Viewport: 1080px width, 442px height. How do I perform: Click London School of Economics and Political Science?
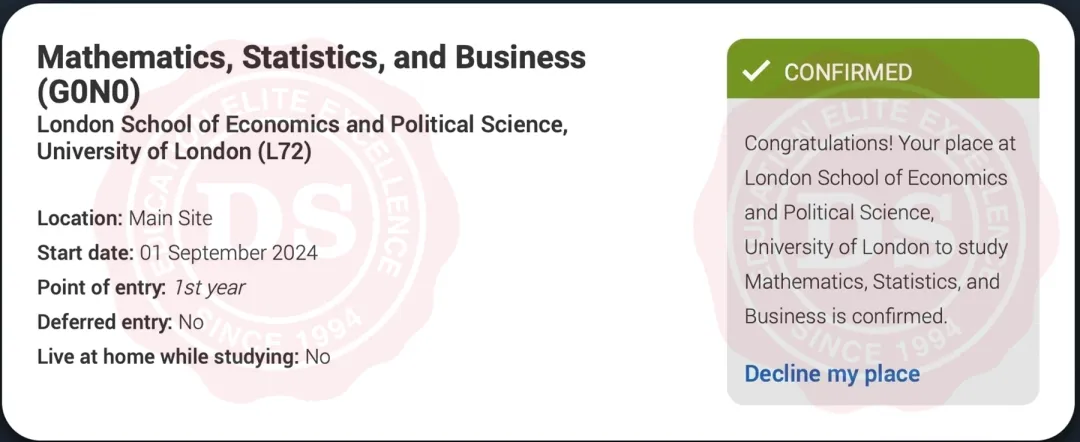[302, 126]
